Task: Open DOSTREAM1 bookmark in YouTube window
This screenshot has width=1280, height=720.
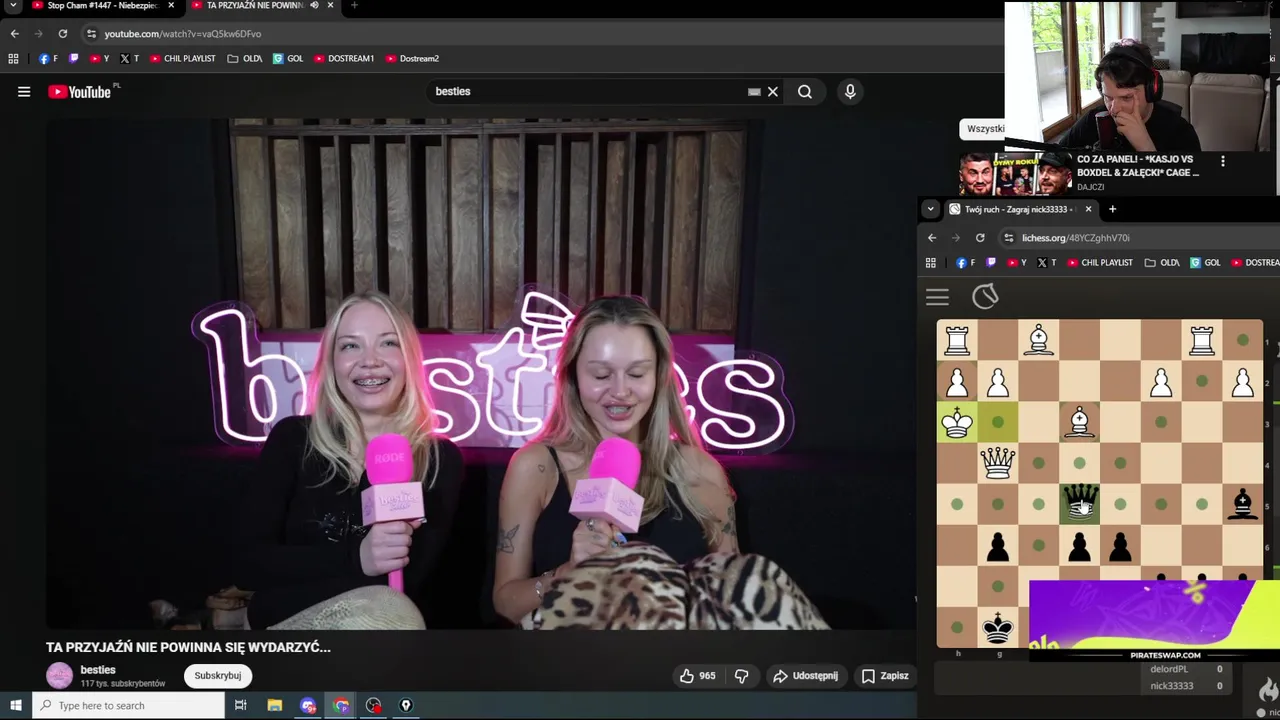Action: click(343, 59)
